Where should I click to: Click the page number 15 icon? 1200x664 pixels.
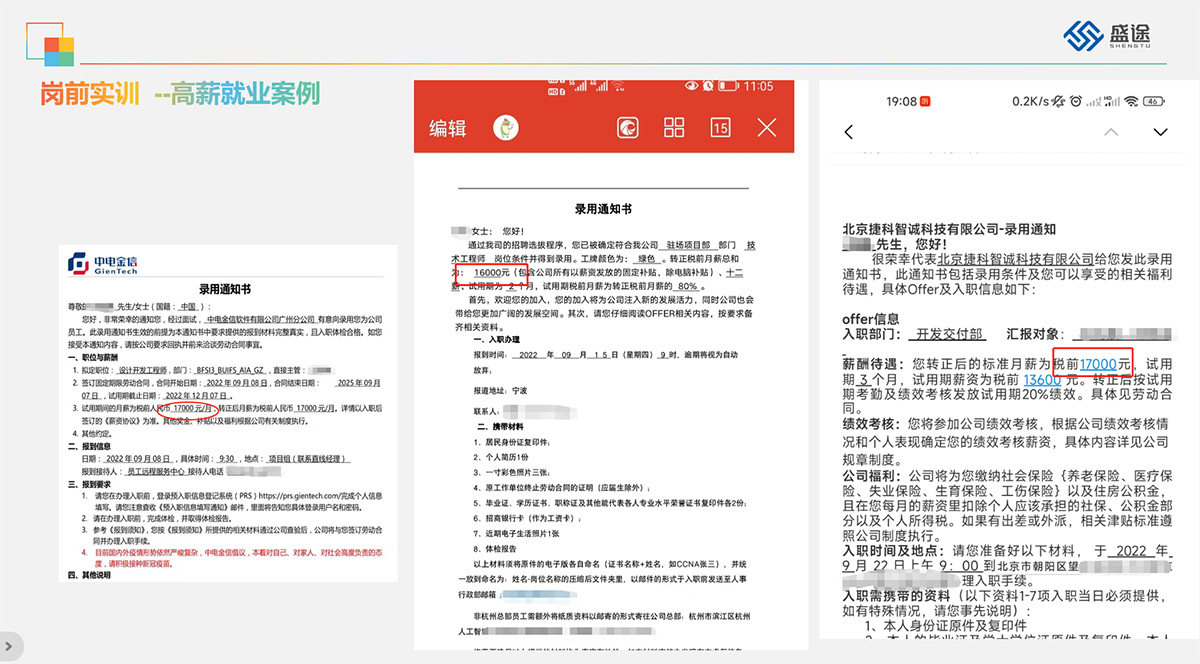(720, 127)
